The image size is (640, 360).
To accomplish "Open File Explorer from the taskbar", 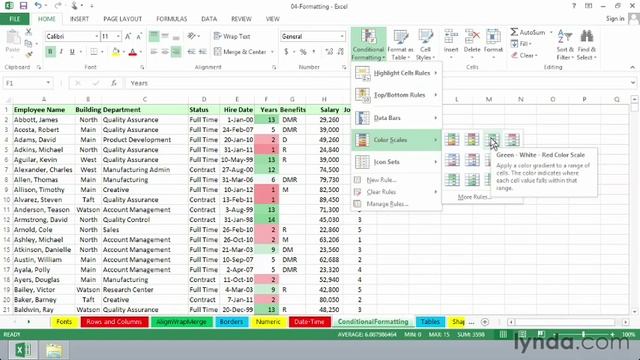I will (x=54, y=350).
